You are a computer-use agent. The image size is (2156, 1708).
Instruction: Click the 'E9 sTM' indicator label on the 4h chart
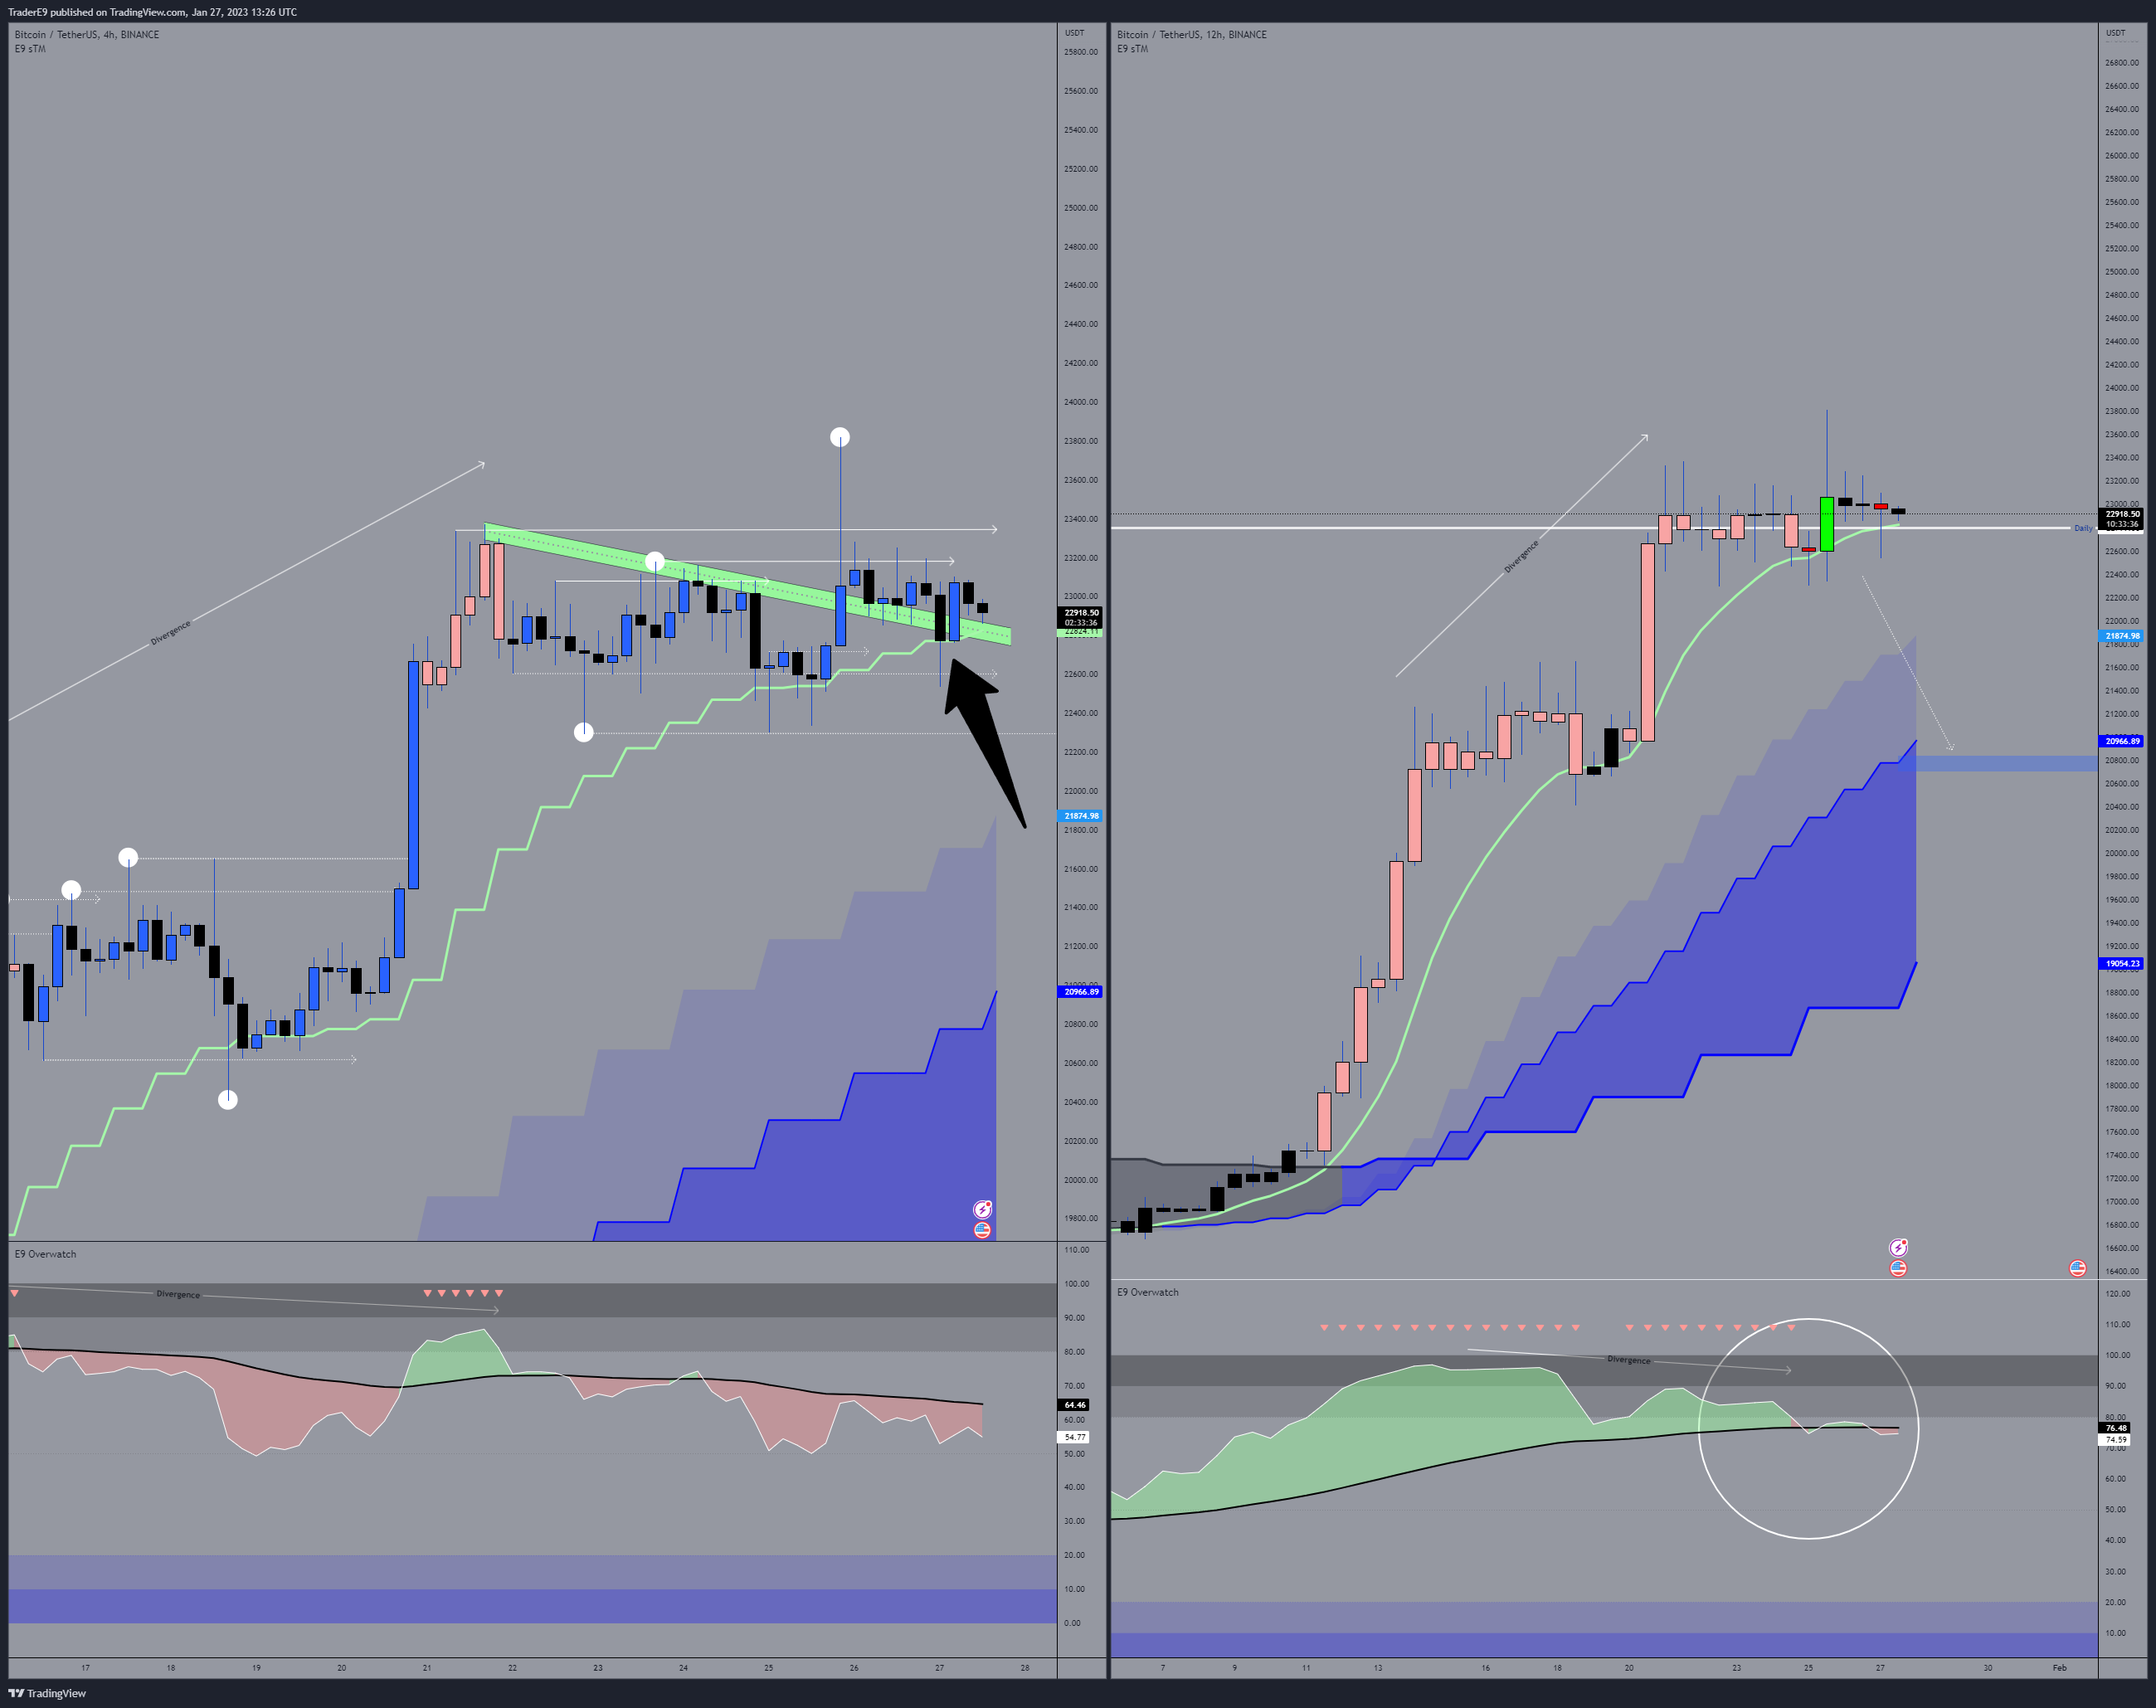[x=30, y=48]
